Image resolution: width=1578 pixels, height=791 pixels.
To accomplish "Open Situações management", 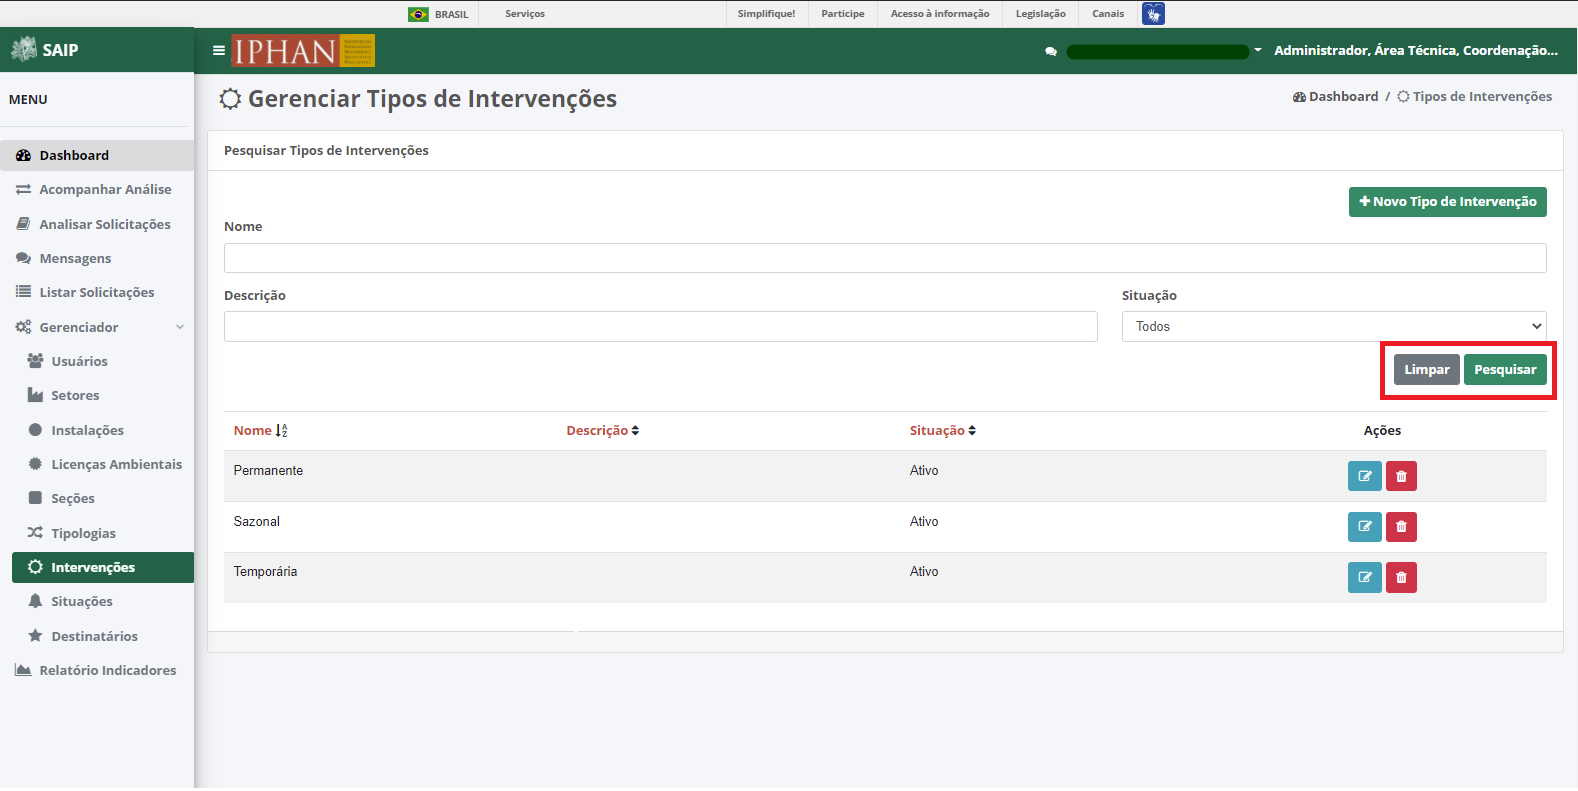I will 103,601.
